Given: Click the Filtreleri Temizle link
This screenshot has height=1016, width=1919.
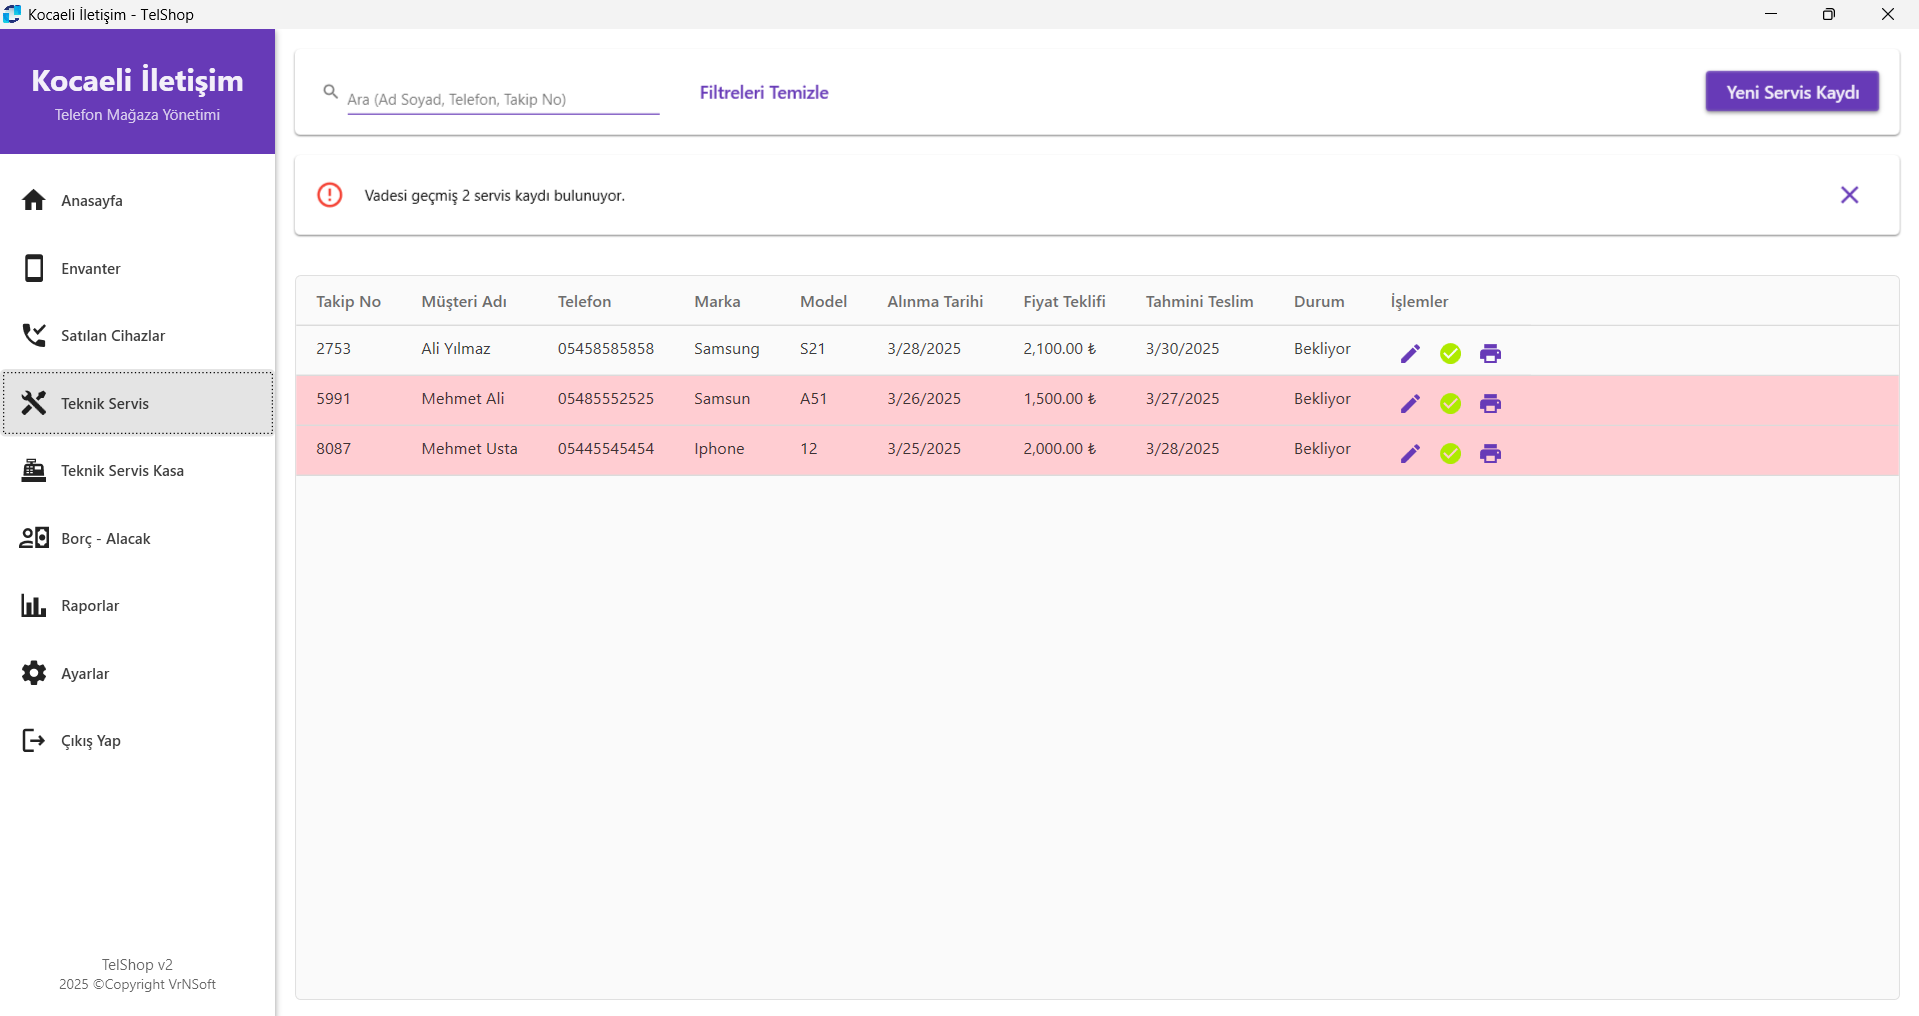Looking at the screenshot, I should [x=764, y=93].
